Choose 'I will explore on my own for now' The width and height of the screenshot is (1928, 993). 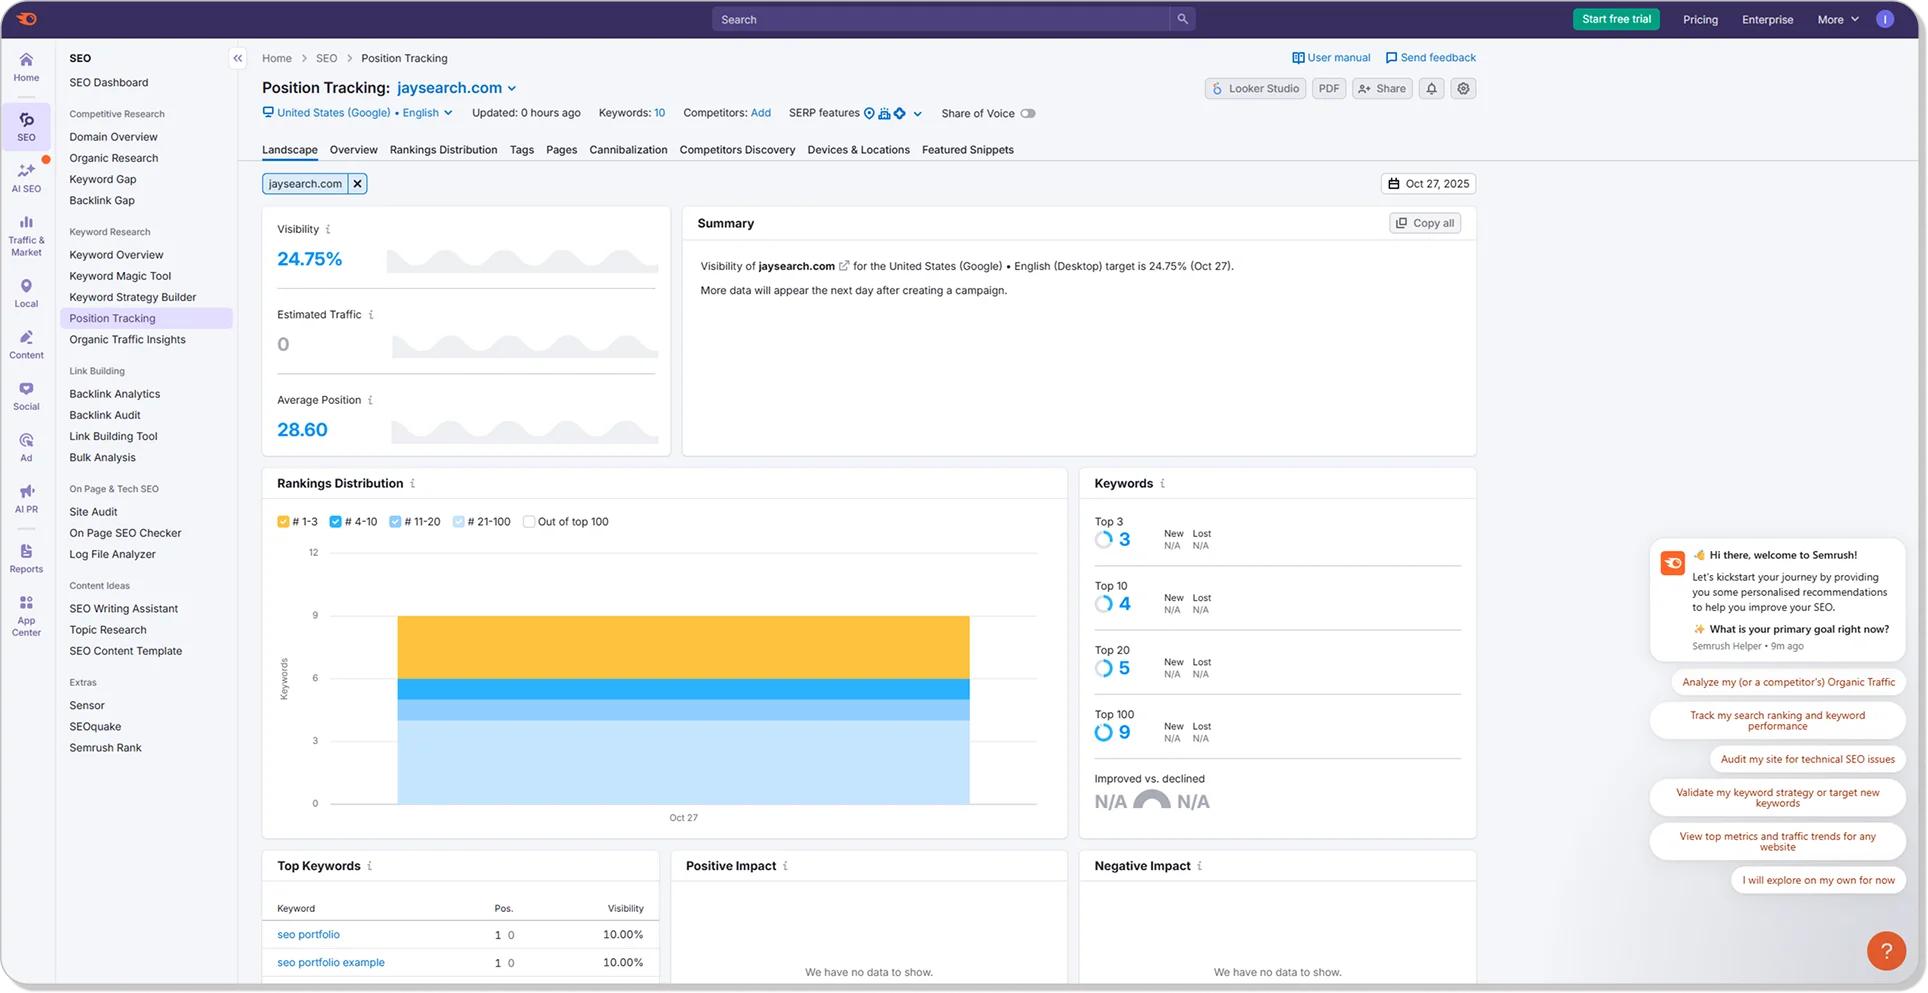click(1818, 880)
